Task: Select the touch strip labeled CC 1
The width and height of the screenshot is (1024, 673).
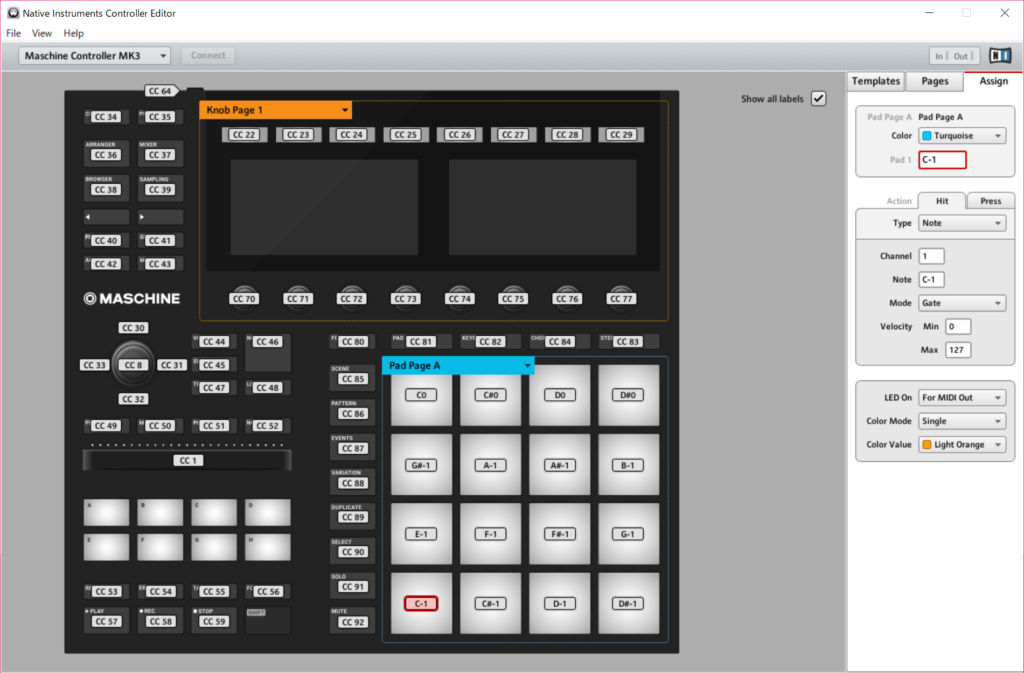Action: (188, 460)
